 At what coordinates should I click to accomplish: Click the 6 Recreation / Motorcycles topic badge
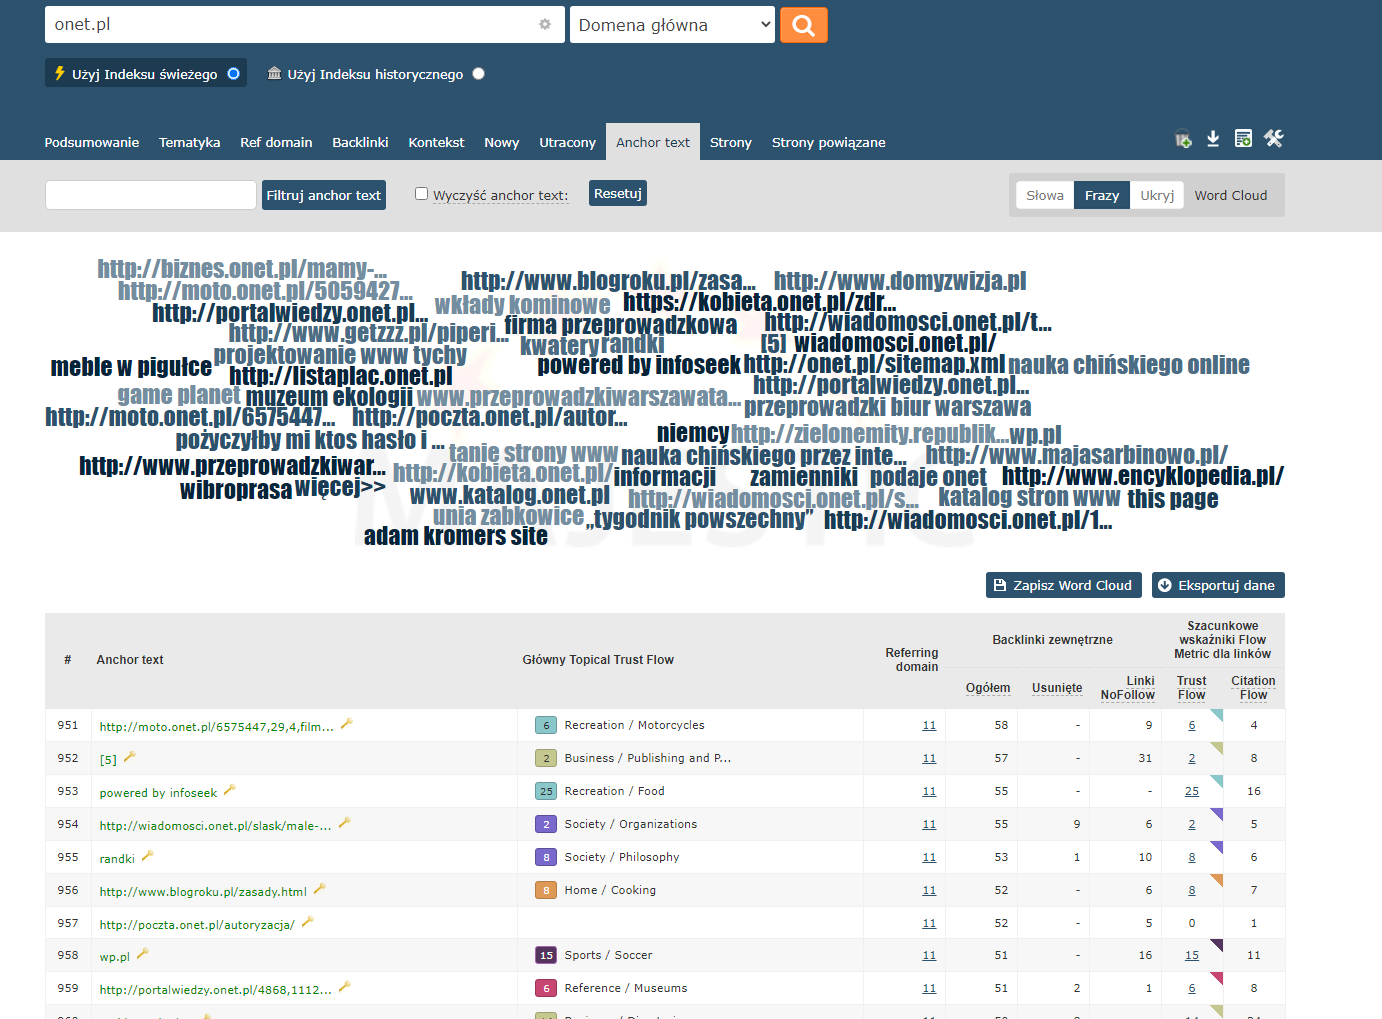[x=546, y=725]
